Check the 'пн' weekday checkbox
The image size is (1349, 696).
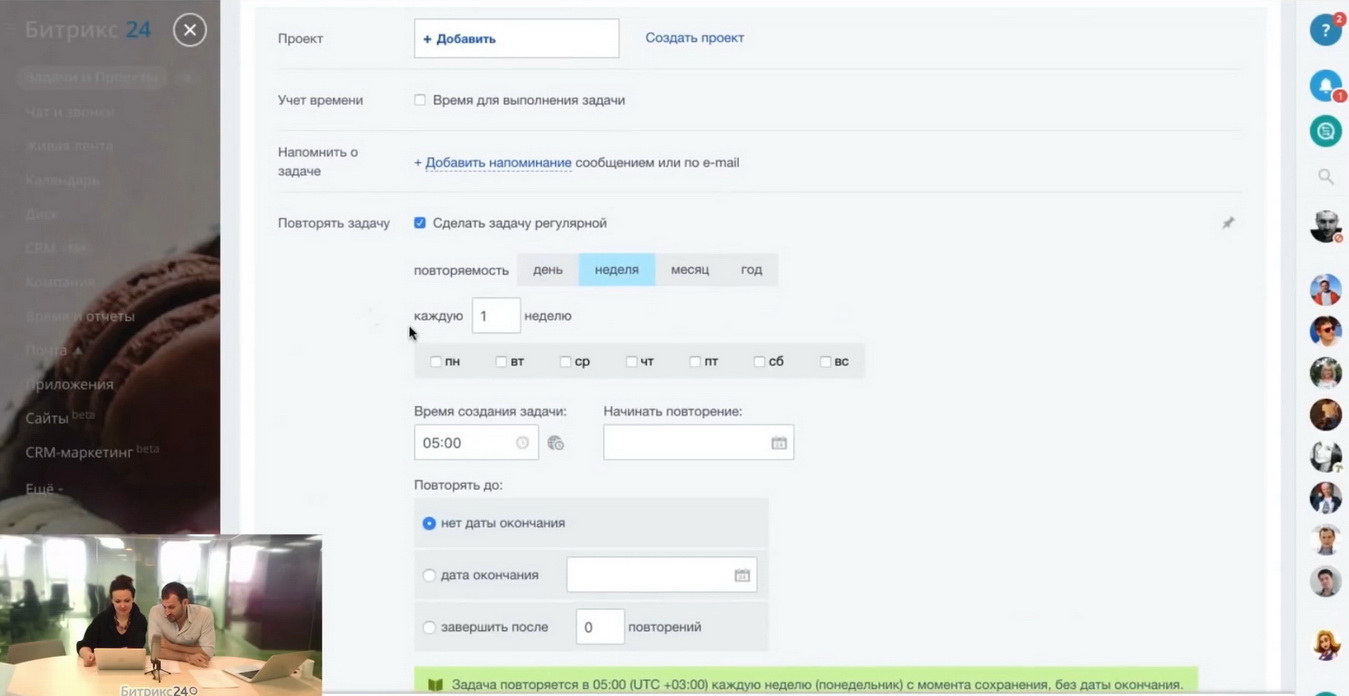pos(436,362)
